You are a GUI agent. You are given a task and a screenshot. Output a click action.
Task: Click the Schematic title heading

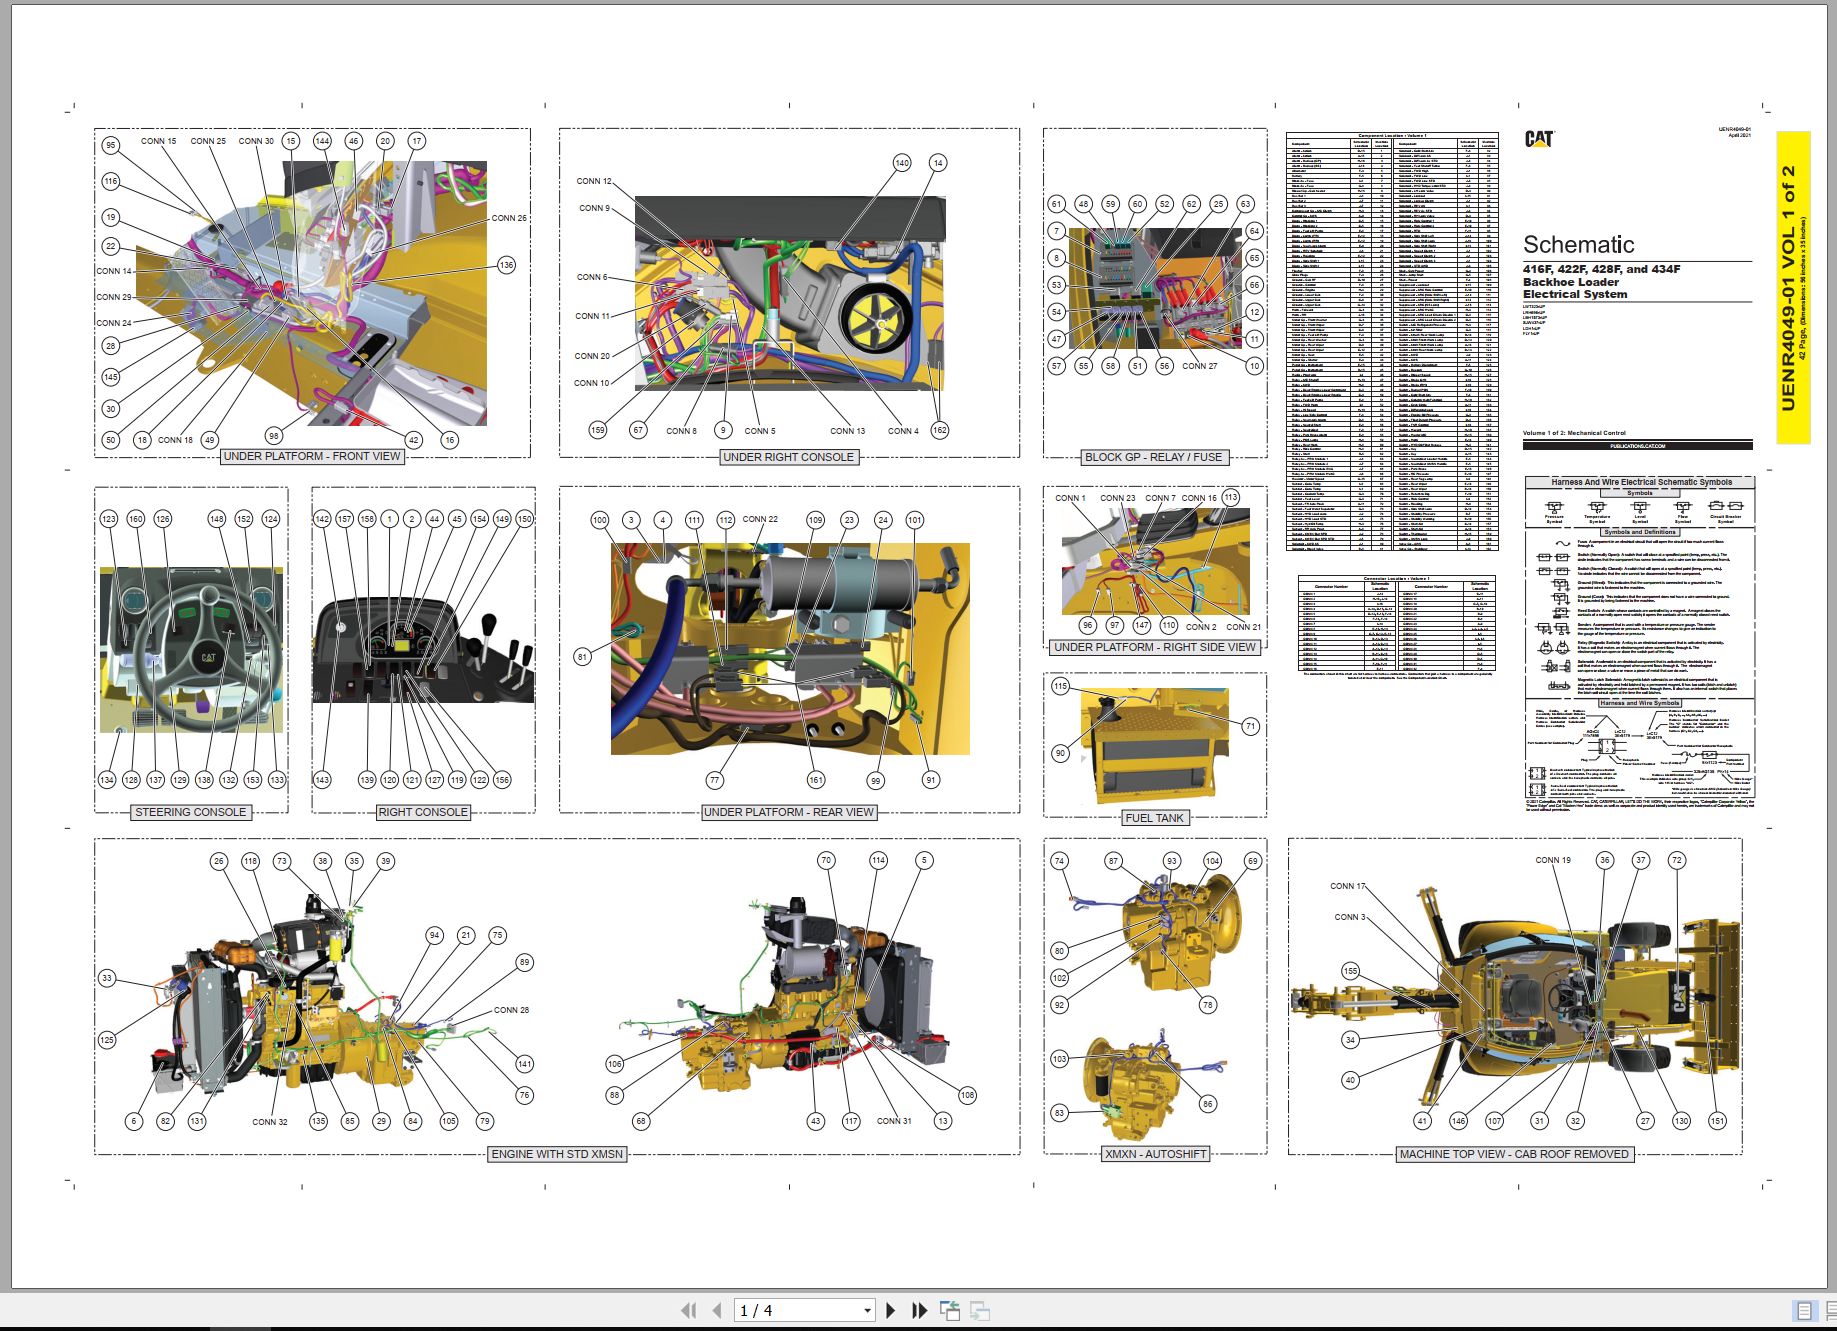click(x=1578, y=244)
